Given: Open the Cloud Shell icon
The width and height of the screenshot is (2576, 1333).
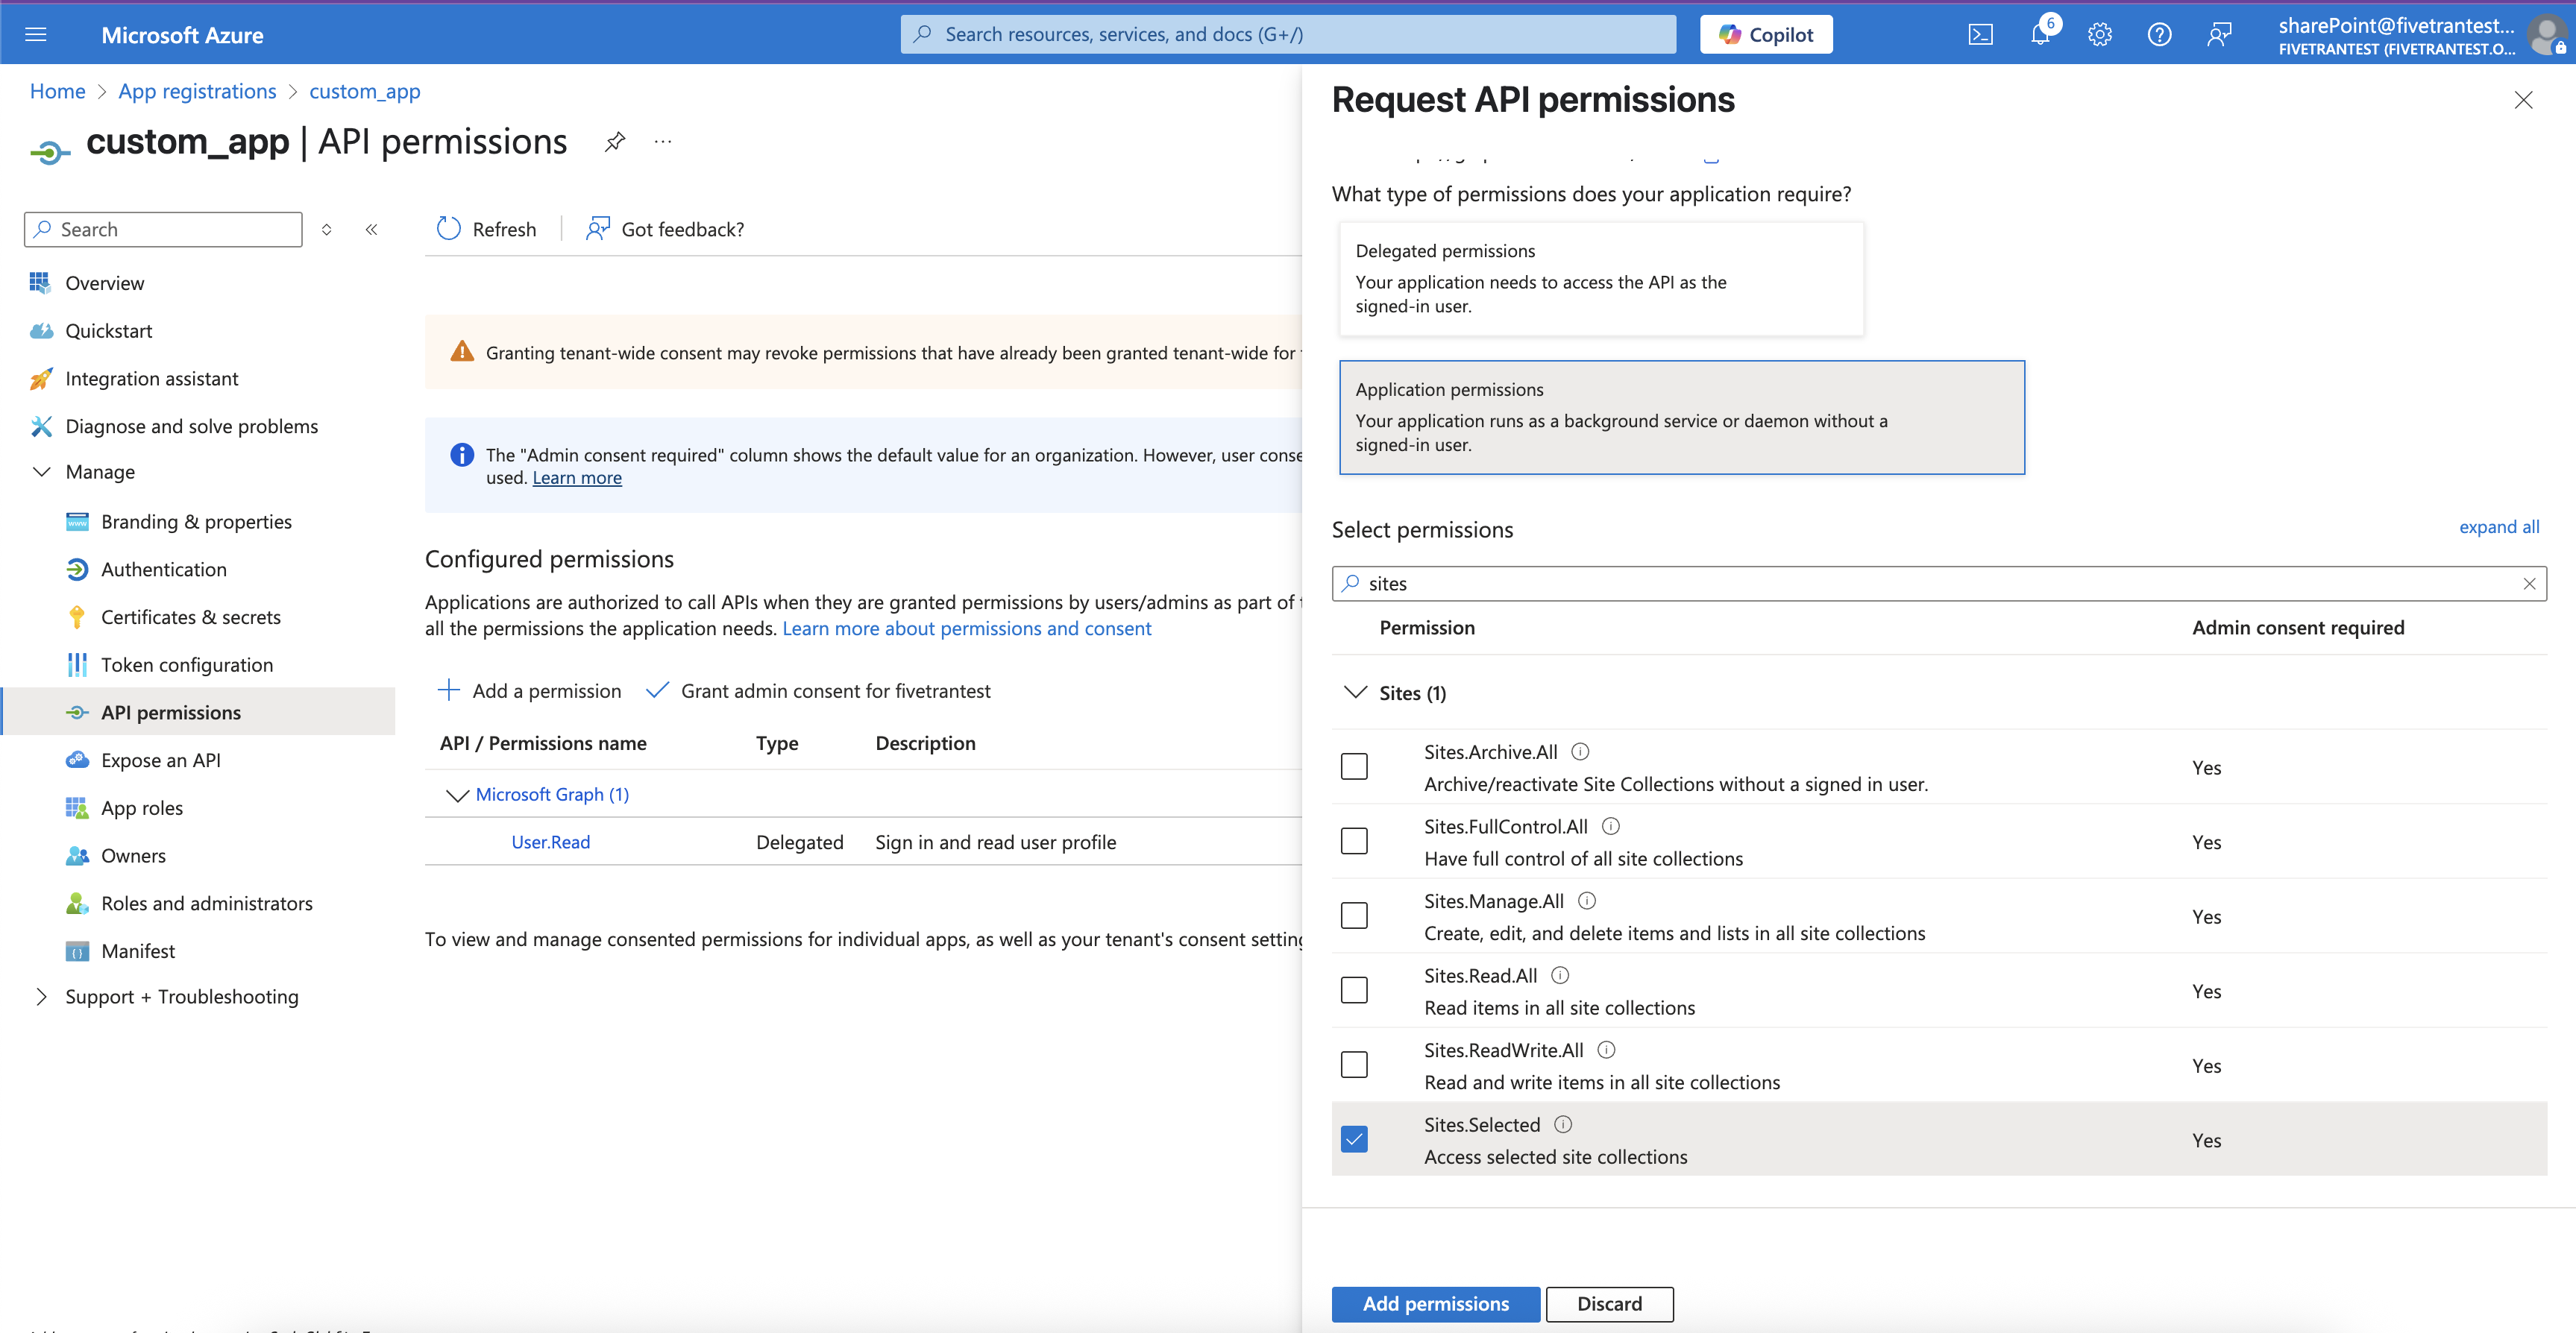Looking at the screenshot, I should coord(1980,35).
